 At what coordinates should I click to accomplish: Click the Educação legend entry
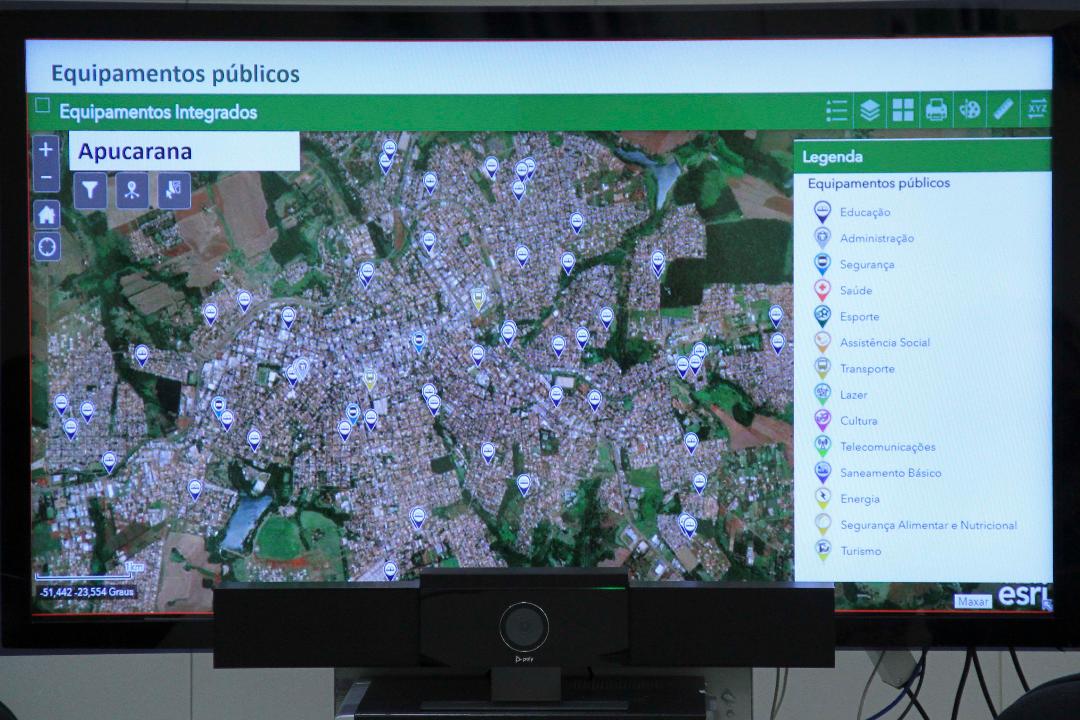864,212
